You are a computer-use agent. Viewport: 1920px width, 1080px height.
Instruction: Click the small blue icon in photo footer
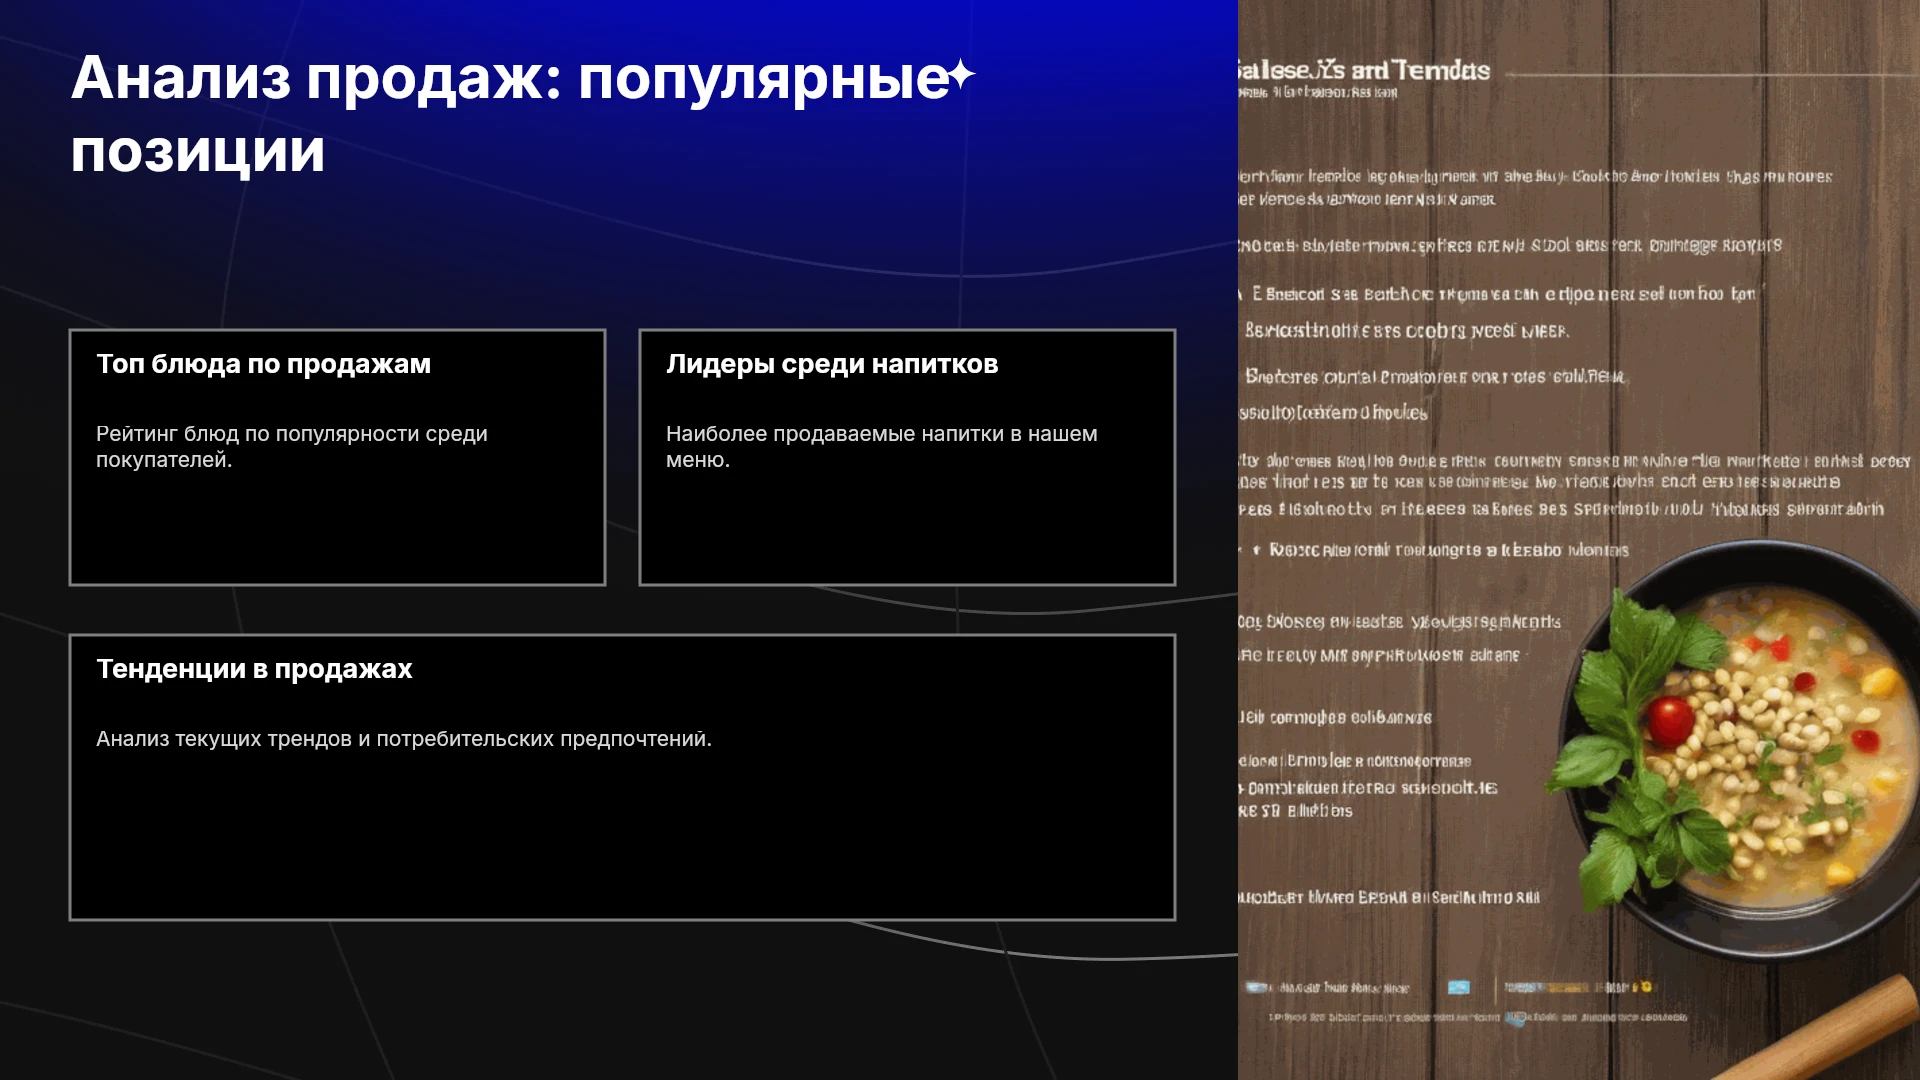tap(1459, 987)
